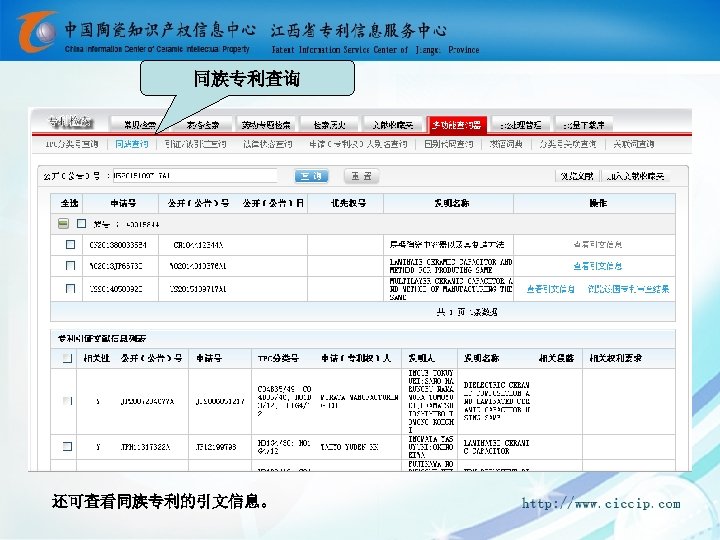Open the 常规检索 tab

pos(140,124)
